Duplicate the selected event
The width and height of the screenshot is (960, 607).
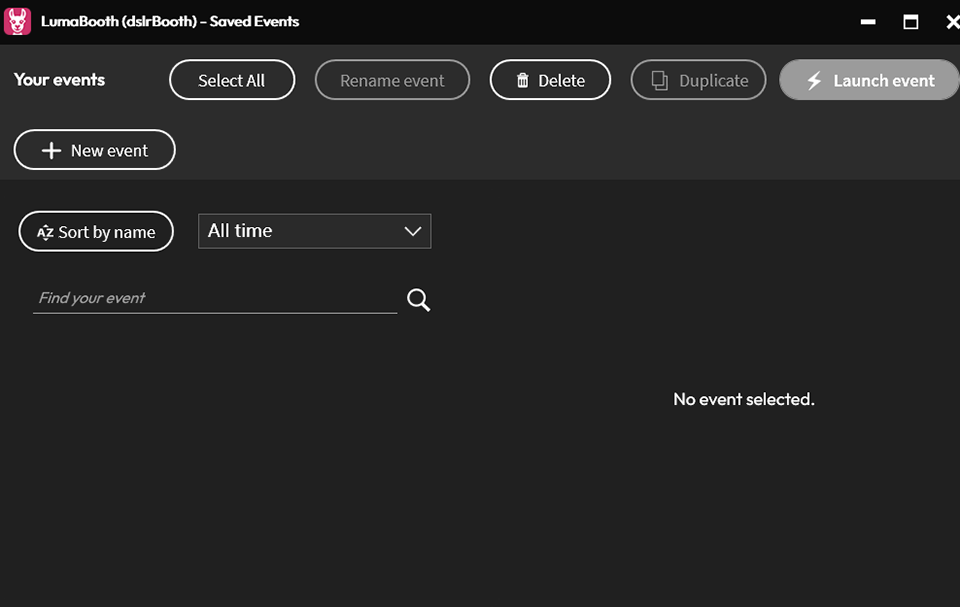pyautogui.click(x=699, y=80)
